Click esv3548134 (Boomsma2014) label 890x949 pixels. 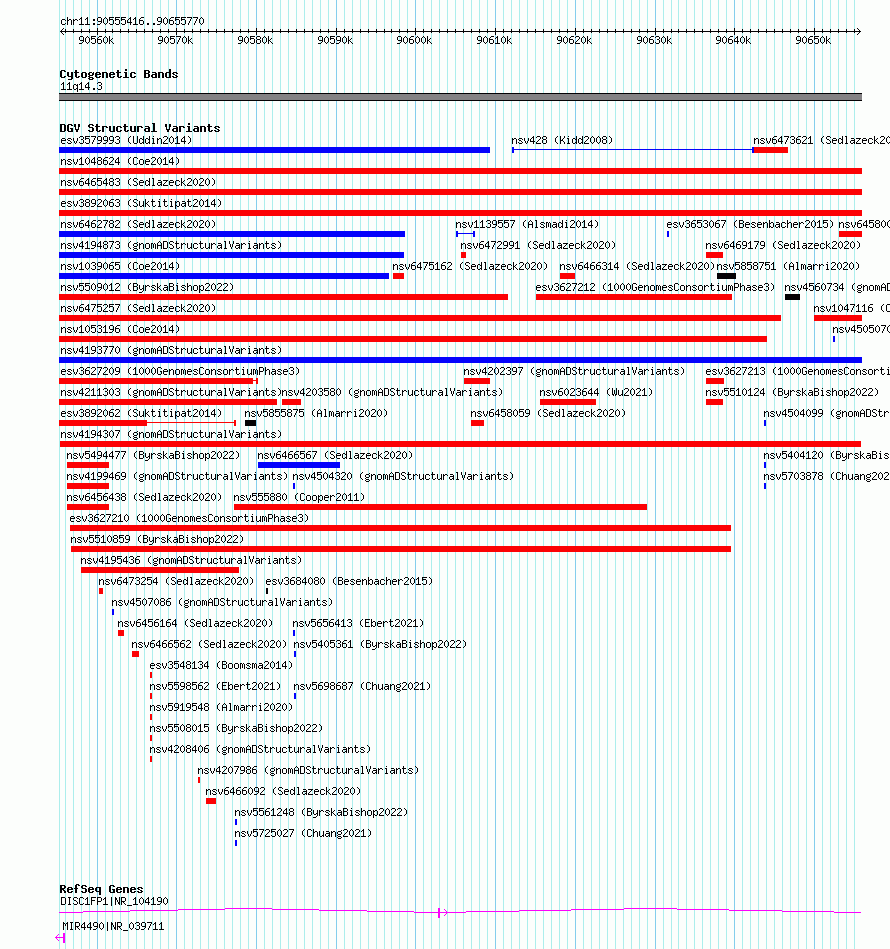click(221, 665)
